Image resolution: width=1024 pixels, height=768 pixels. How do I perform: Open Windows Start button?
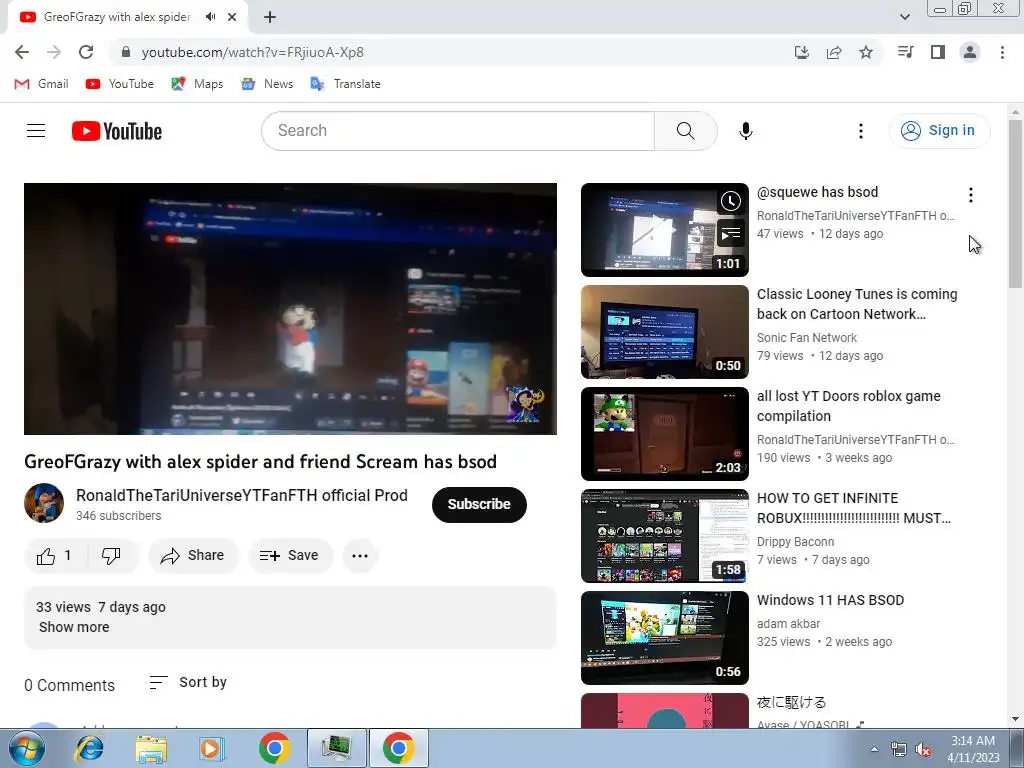tap(25, 748)
